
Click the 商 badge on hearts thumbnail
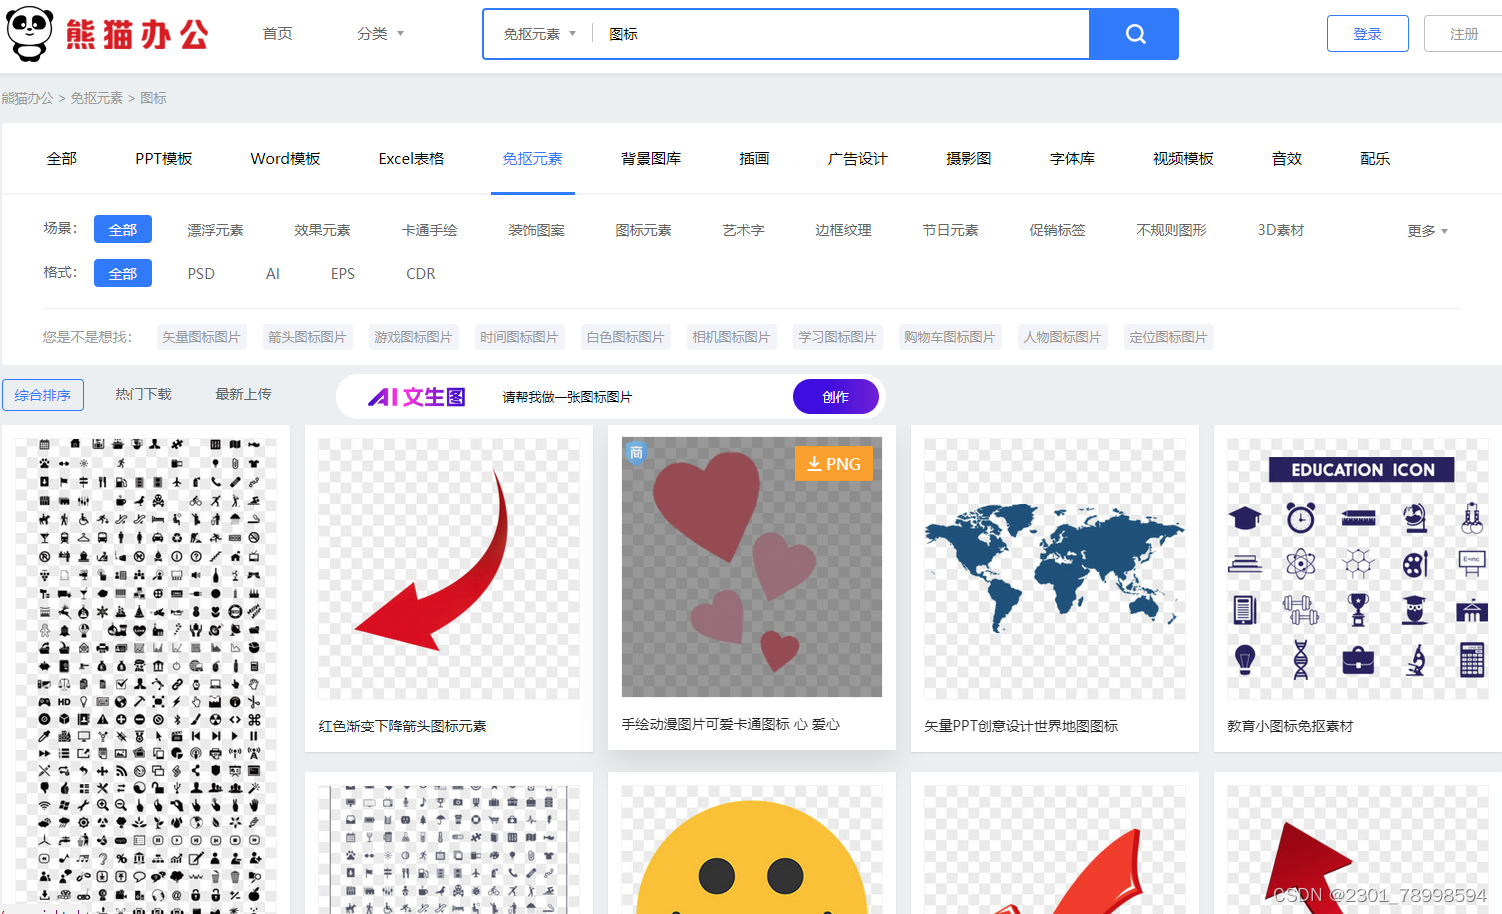coord(636,453)
